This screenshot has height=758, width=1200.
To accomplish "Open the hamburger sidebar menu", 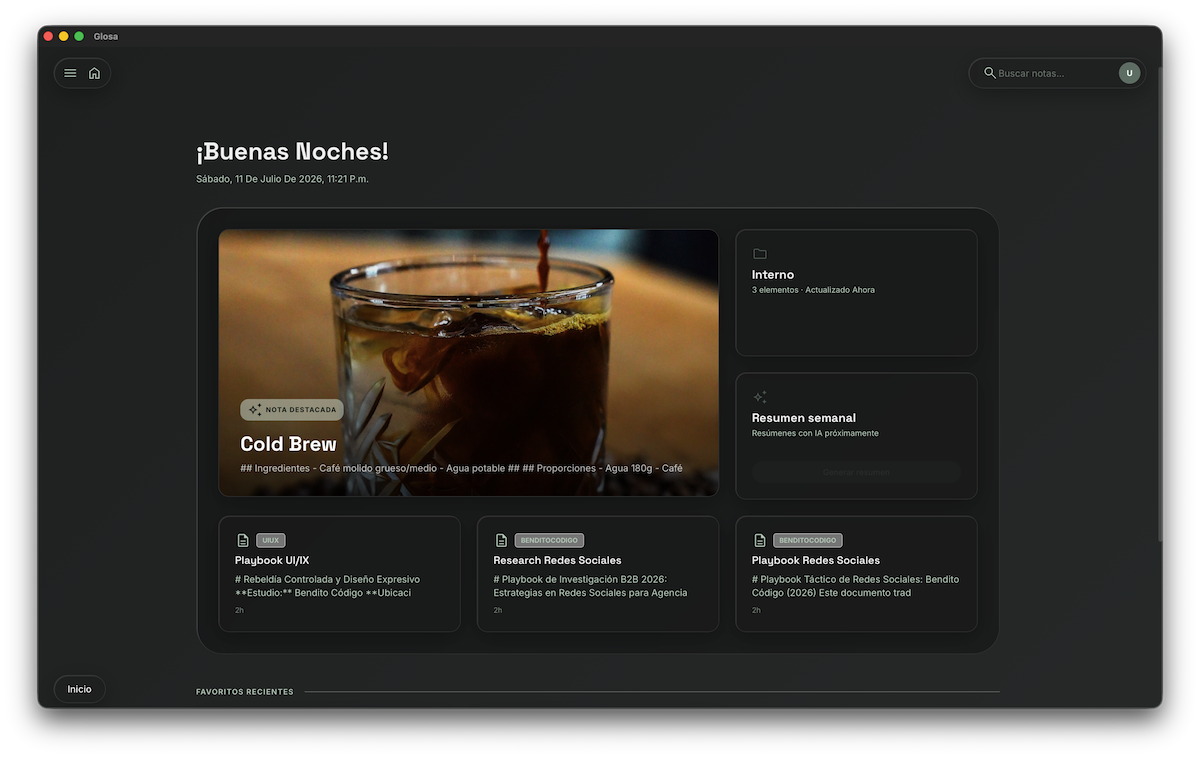I will [70, 73].
